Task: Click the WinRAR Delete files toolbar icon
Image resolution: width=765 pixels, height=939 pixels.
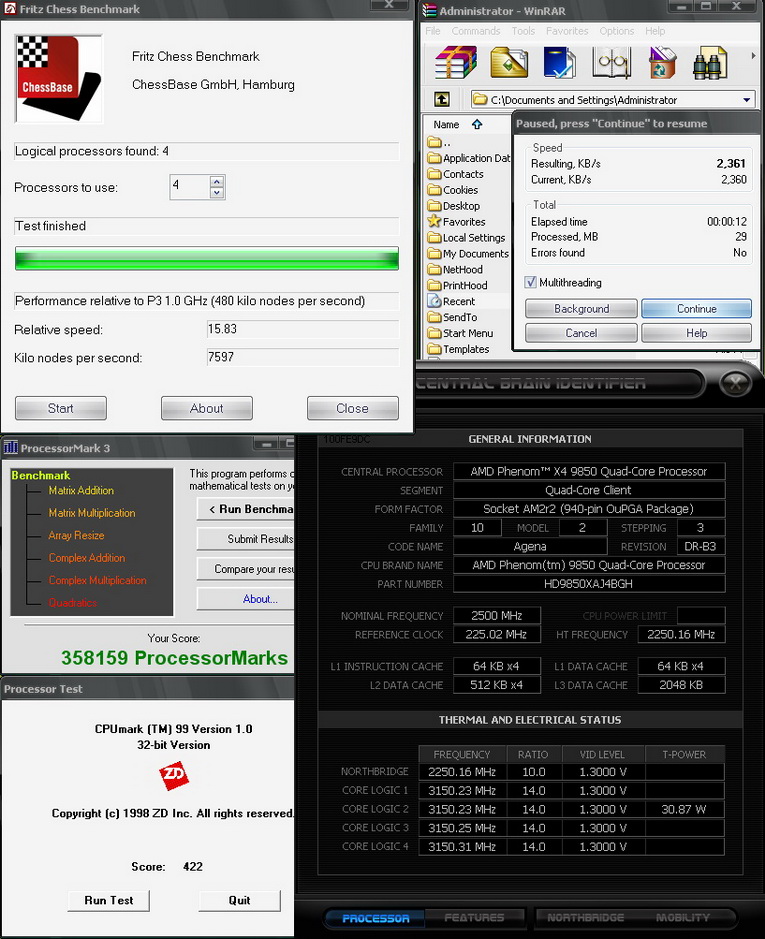Action: [662, 62]
